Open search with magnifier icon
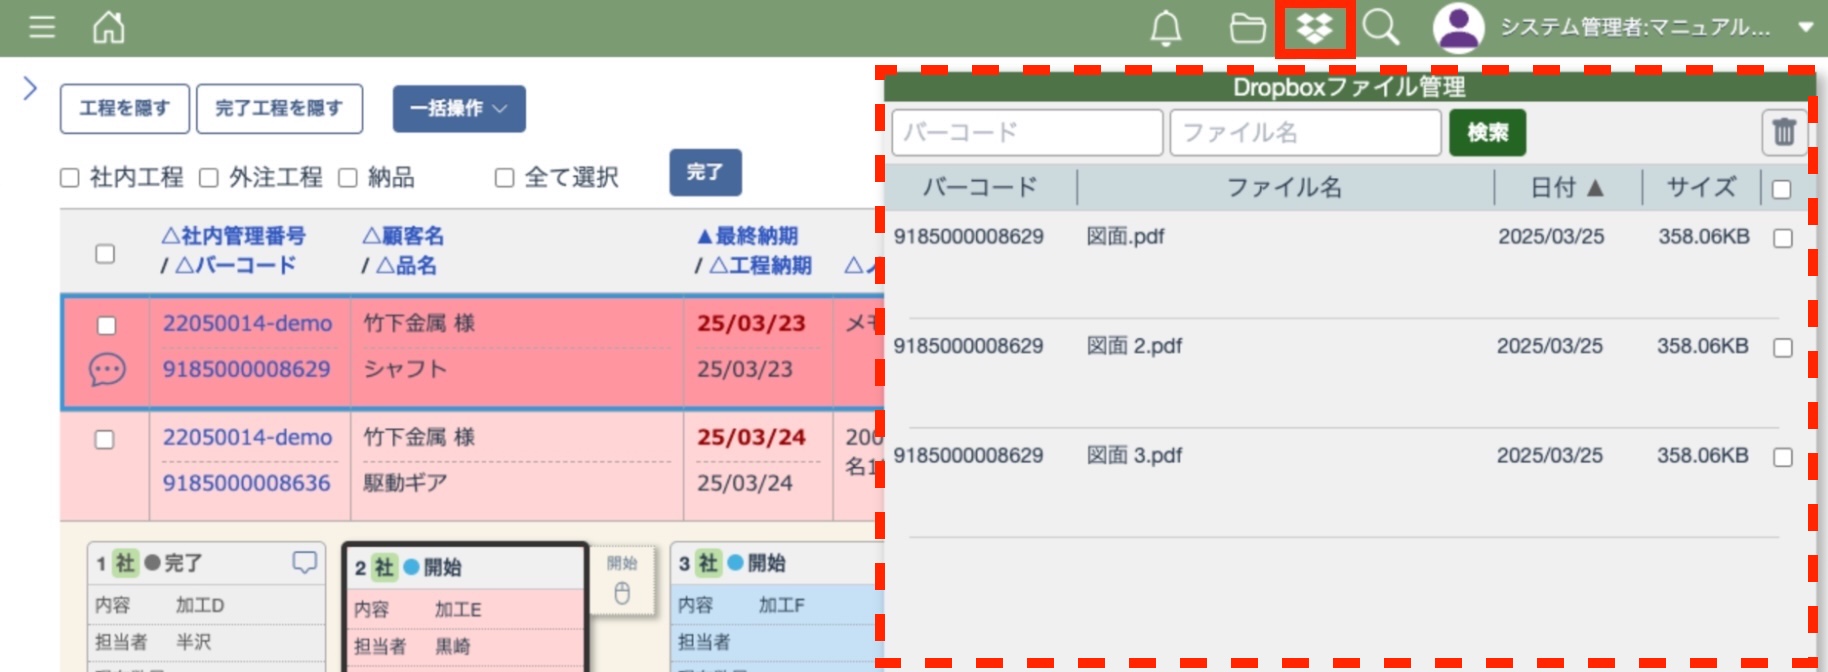Screen dimensions: 1828x672 (x=1381, y=28)
